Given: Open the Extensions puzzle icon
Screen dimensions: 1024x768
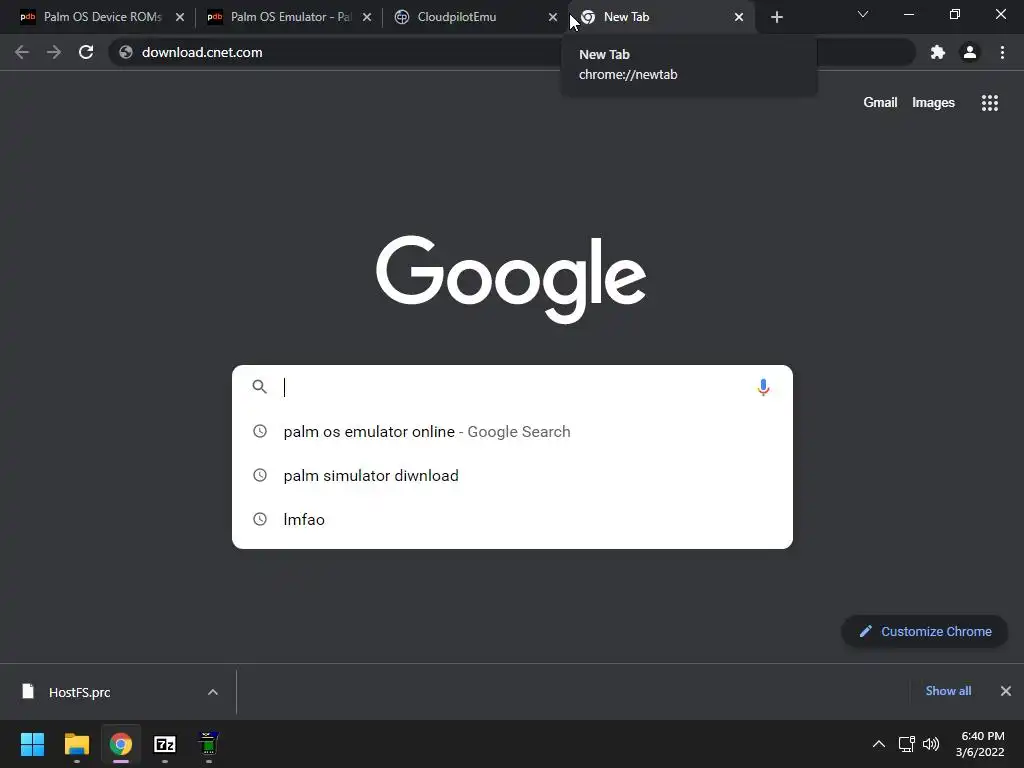Looking at the screenshot, I should [938, 52].
